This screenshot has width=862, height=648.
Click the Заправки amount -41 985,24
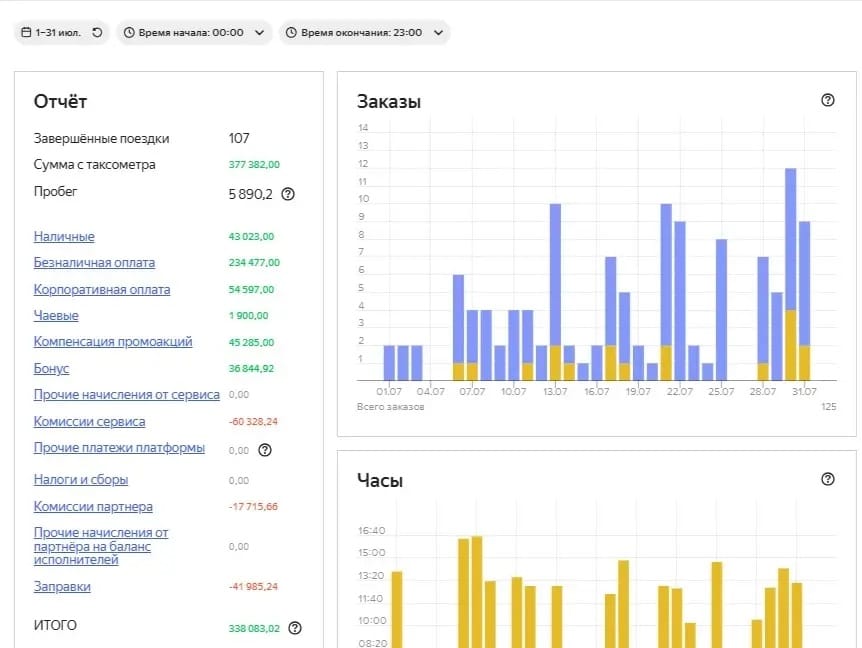click(x=253, y=586)
